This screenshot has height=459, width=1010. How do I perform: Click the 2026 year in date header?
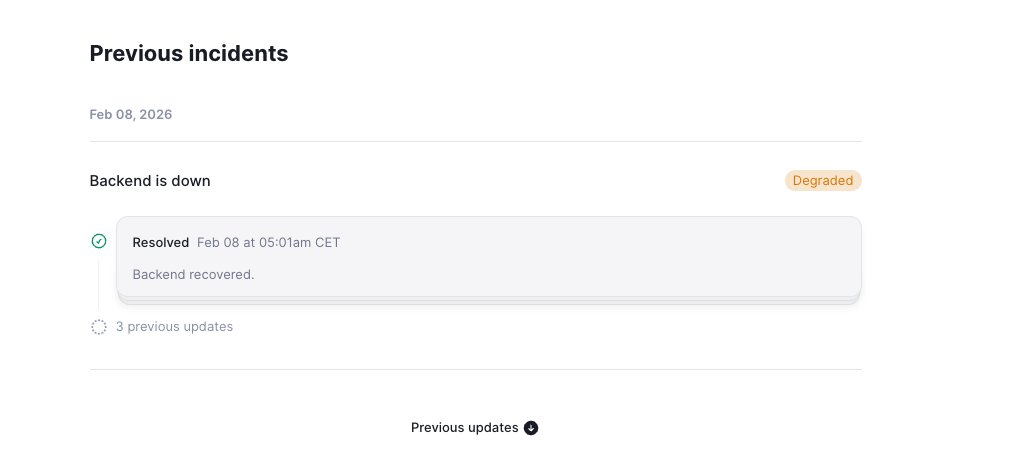click(x=155, y=115)
